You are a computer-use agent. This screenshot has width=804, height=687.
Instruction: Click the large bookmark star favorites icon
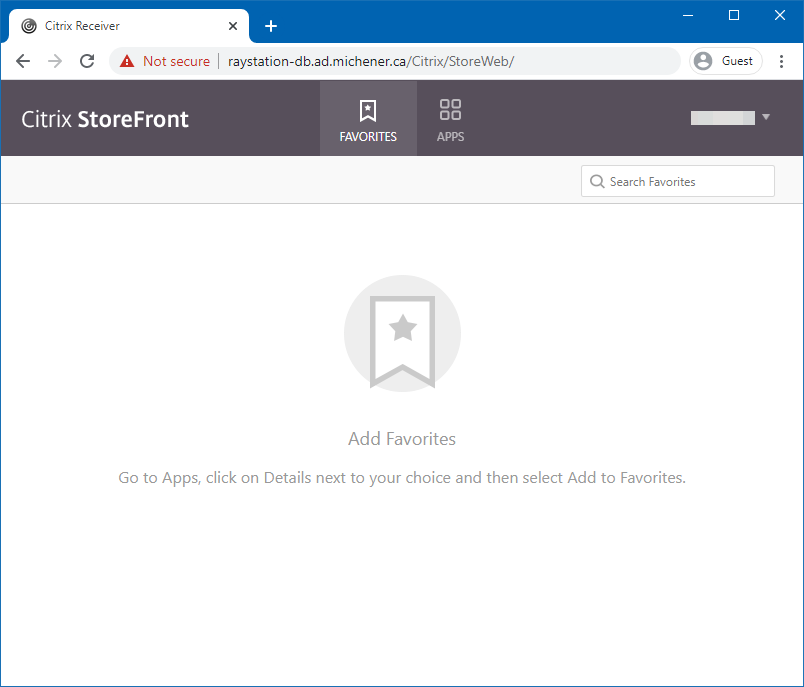coord(403,334)
